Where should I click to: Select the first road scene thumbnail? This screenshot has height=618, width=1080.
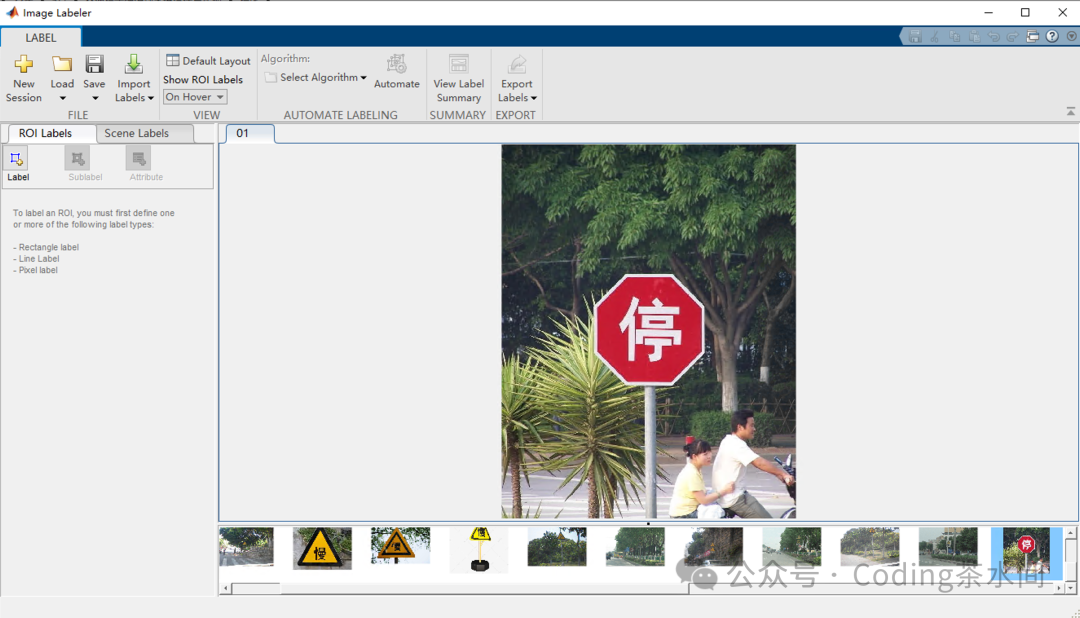pos(247,546)
